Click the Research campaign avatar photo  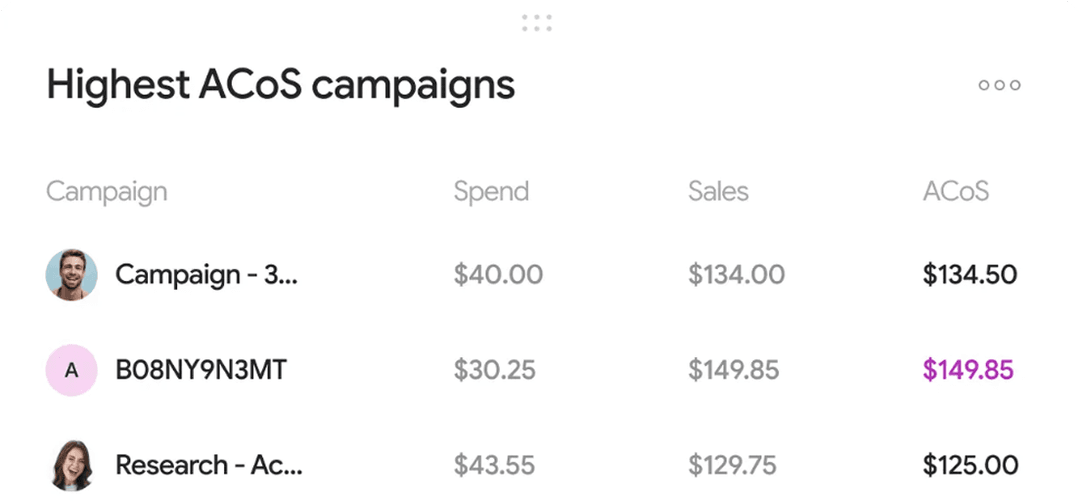(72, 465)
